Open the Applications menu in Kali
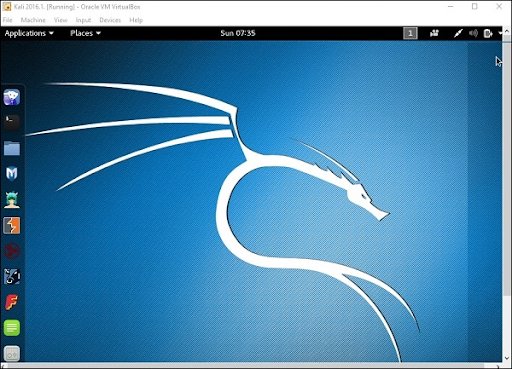This screenshot has height=369, width=512. (29, 33)
